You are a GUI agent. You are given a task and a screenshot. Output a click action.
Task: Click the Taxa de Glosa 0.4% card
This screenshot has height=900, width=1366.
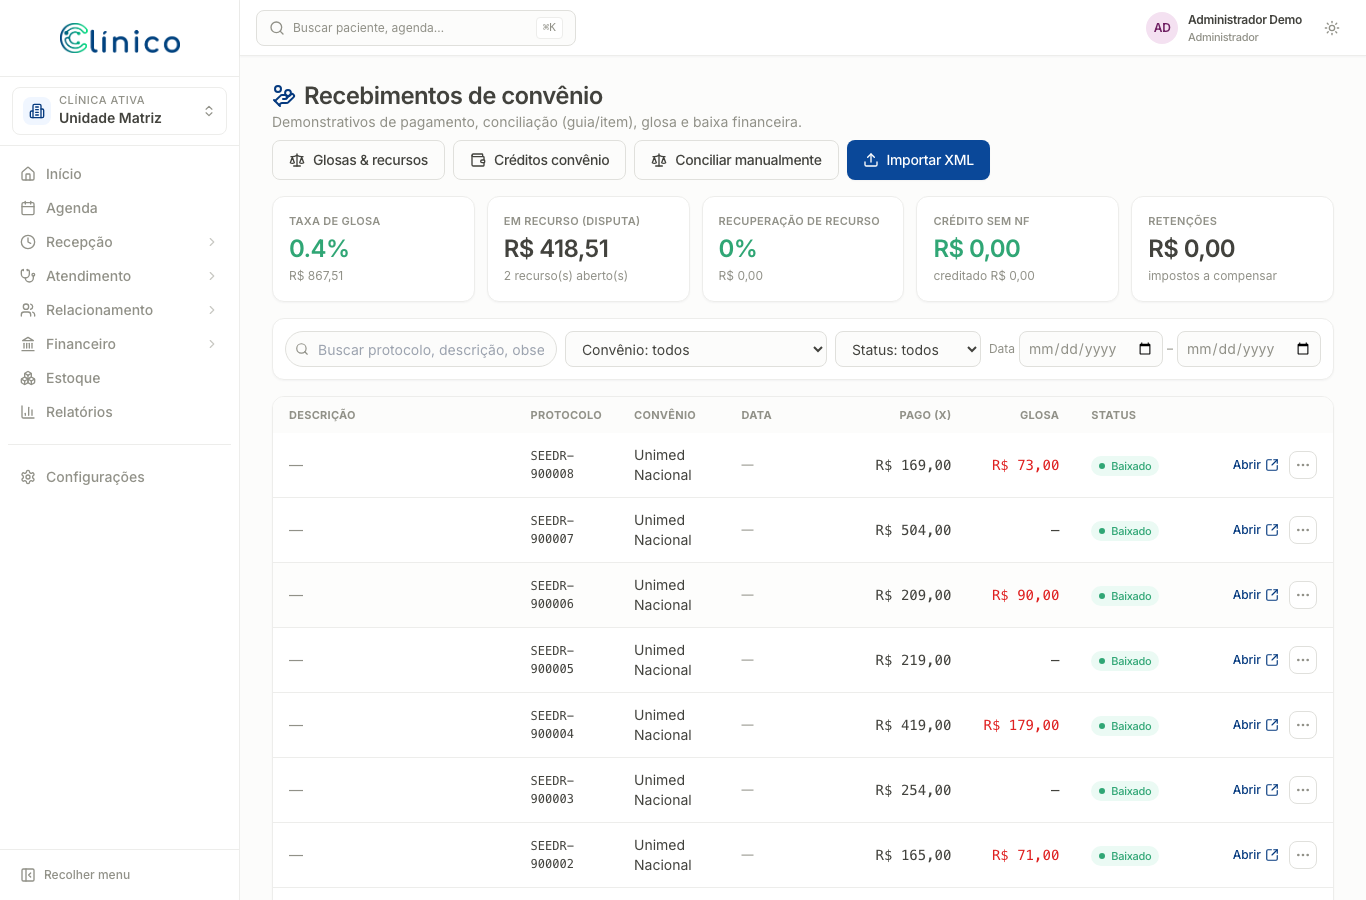coord(373,249)
